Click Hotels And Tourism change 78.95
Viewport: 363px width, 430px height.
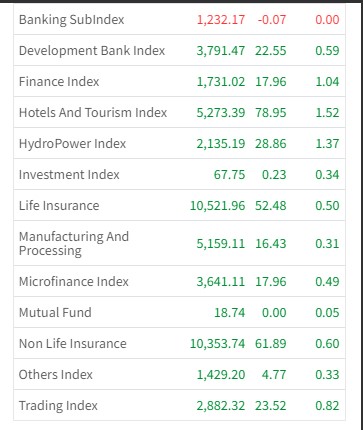pyautogui.click(x=271, y=113)
